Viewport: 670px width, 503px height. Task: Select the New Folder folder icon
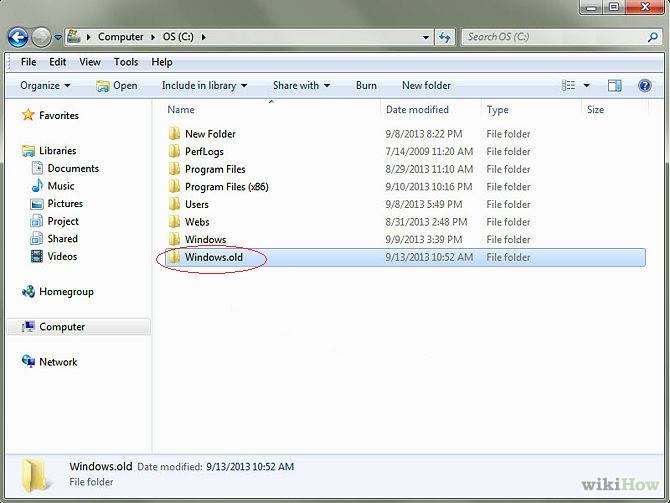(174, 134)
